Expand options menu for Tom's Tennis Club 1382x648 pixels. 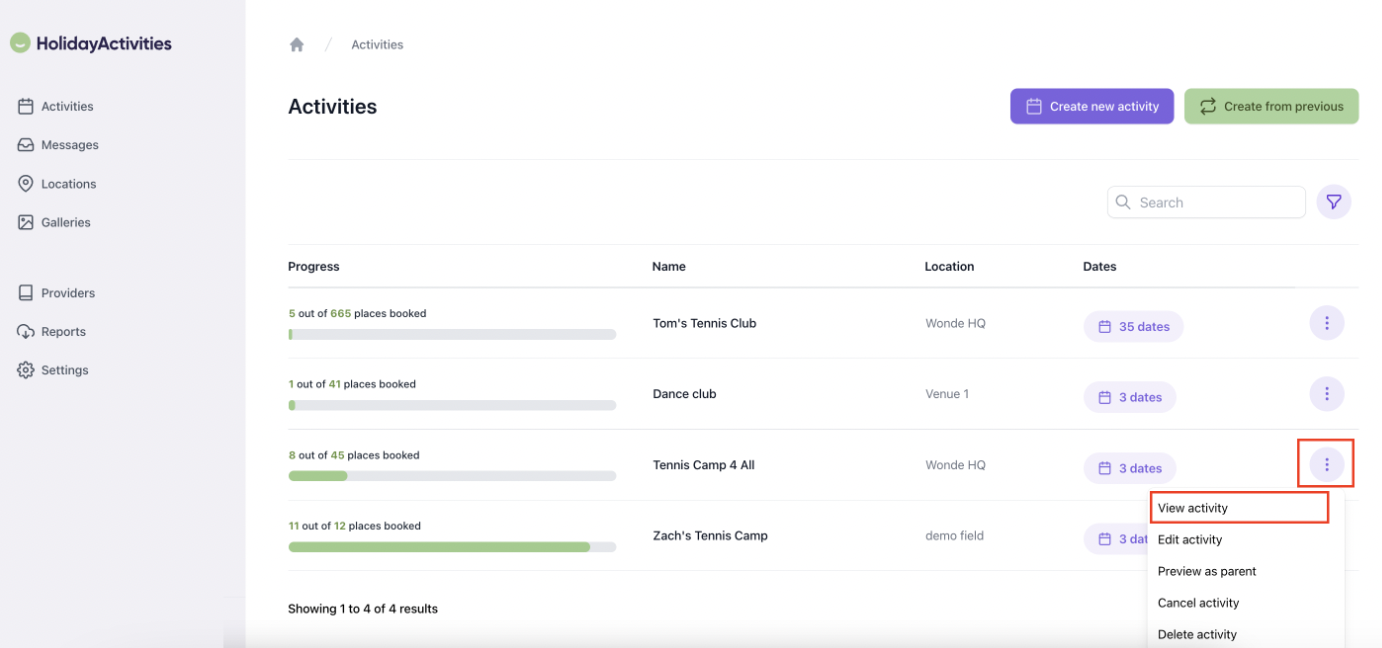click(1326, 323)
